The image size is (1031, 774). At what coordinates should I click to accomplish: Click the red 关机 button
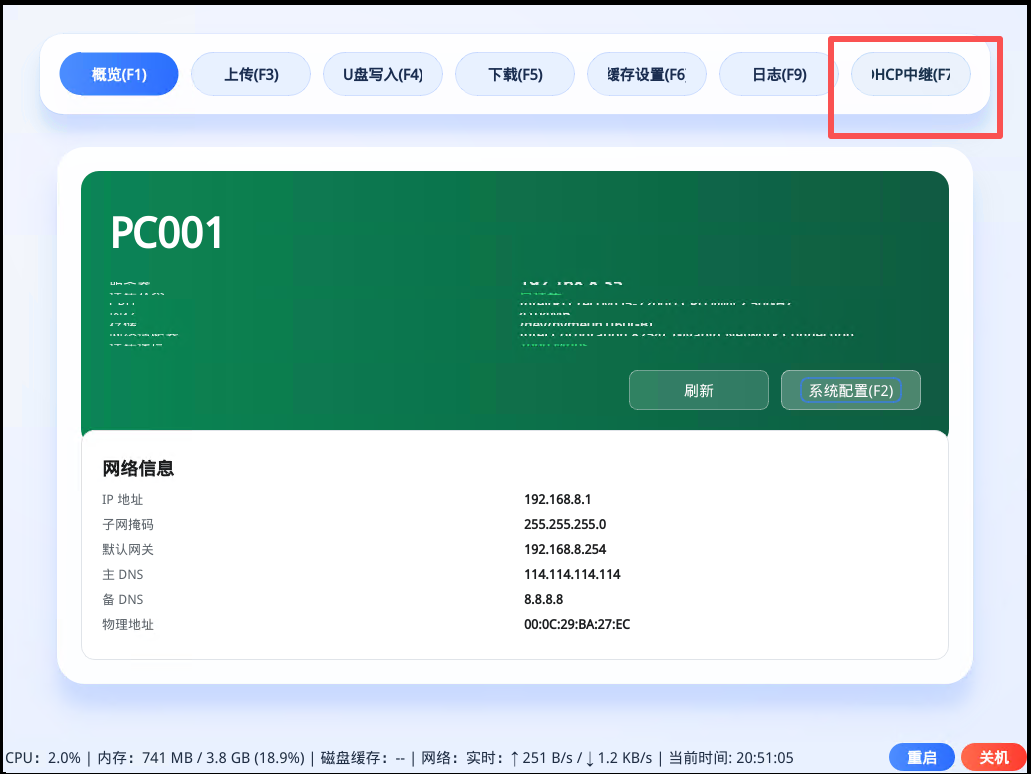(993, 758)
